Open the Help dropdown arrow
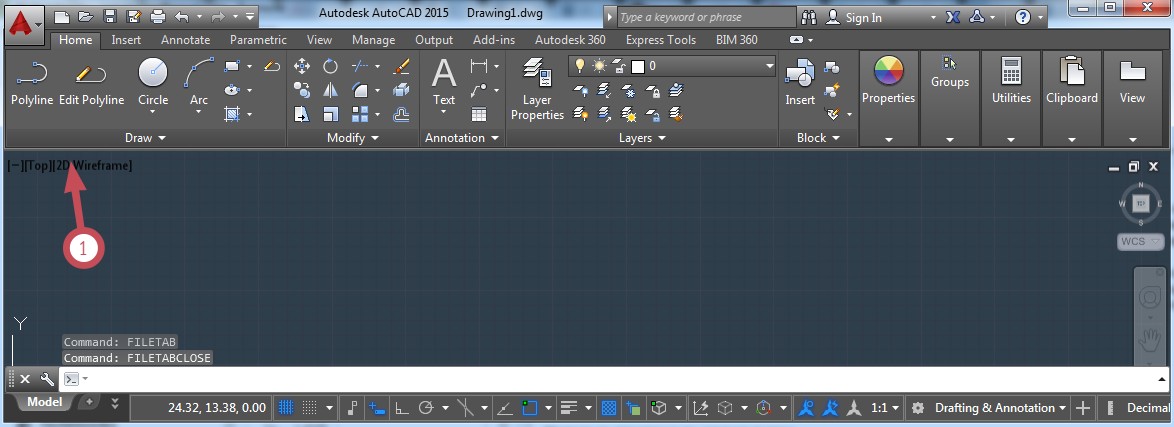 tap(1041, 17)
